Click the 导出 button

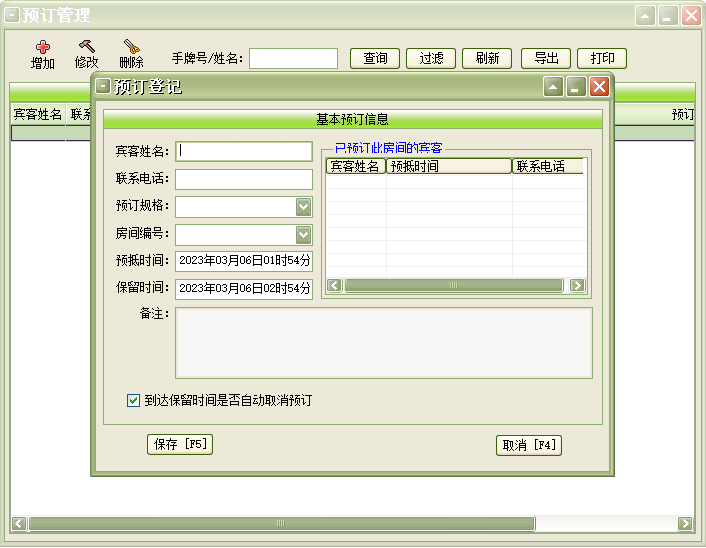(546, 58)
